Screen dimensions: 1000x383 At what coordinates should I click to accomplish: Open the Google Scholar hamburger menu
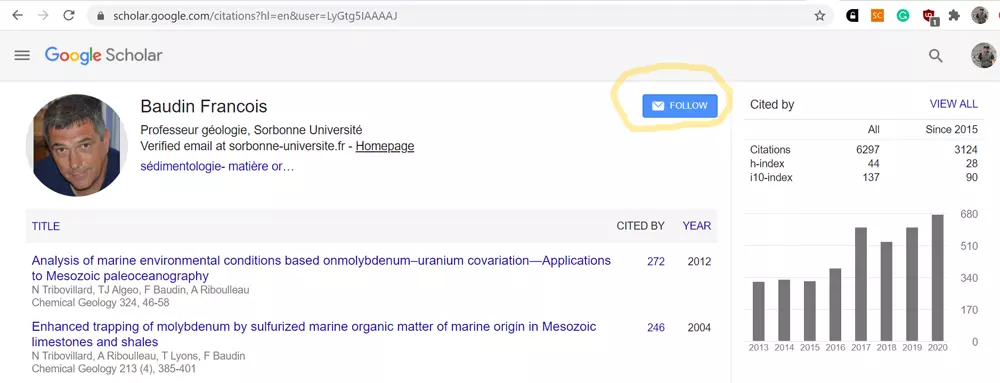[22, 55]
